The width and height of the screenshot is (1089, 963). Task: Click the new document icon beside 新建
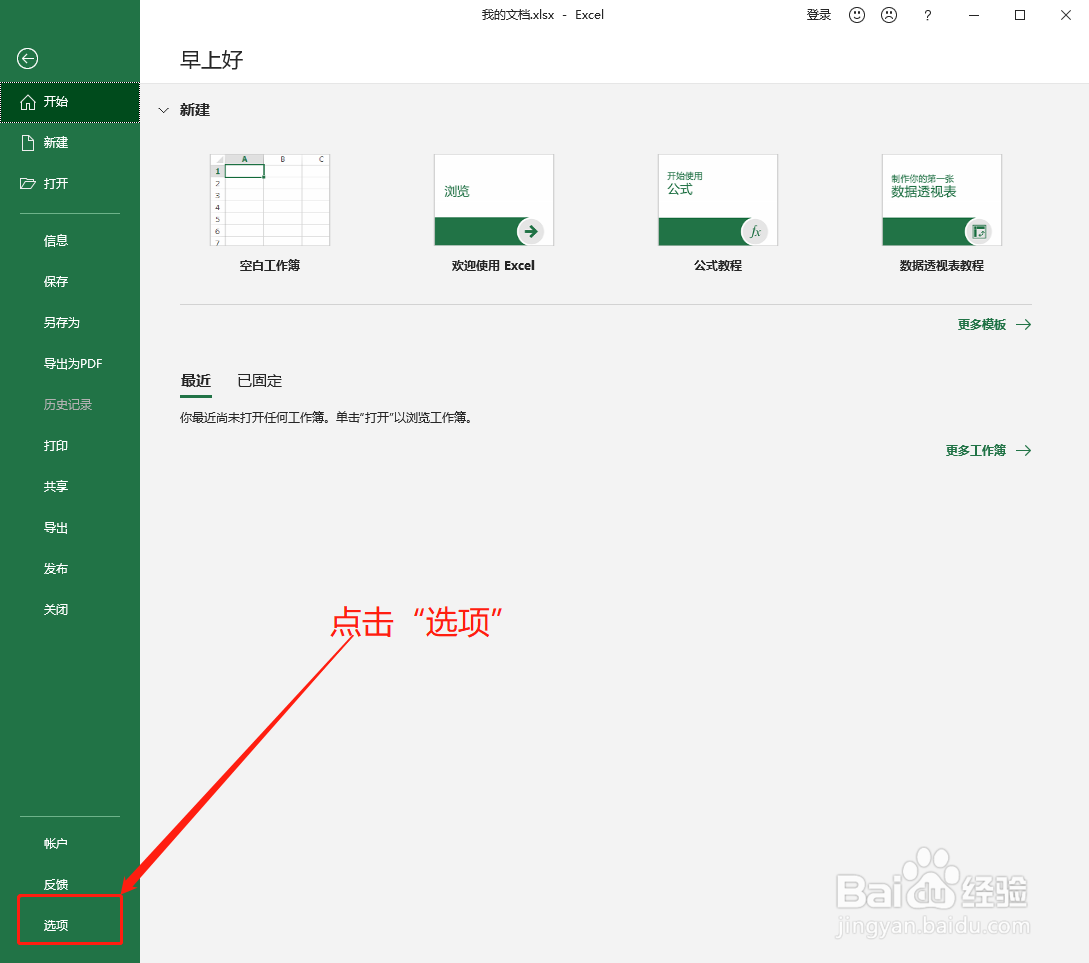pyautogui.click(x=28, y=143)
